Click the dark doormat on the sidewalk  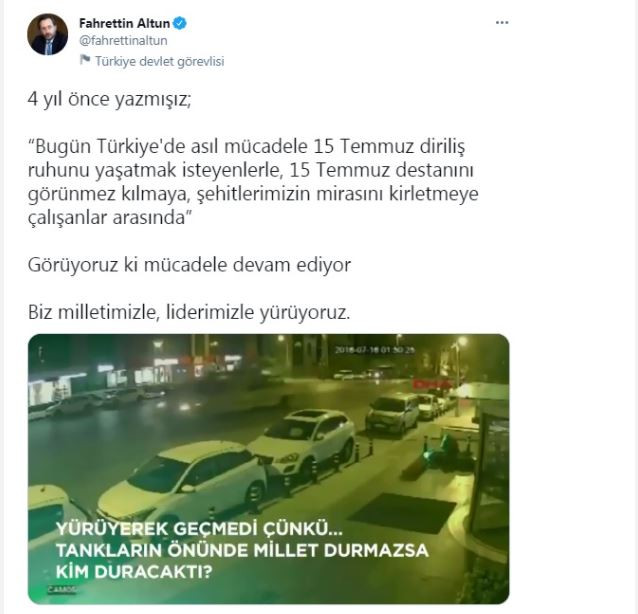coord(403,513)
